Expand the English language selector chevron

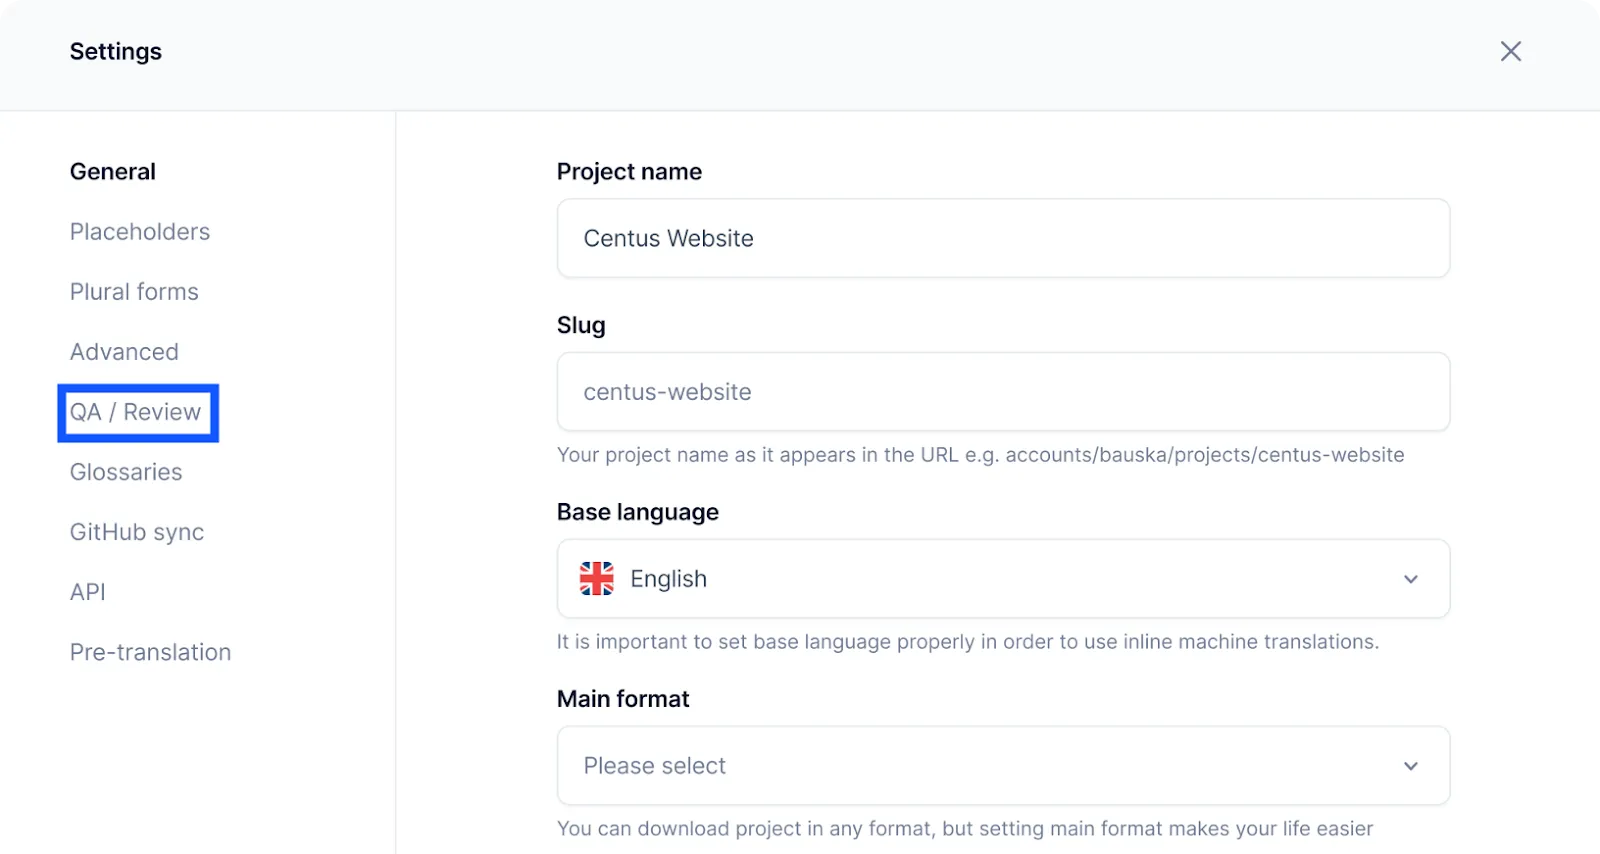1411,579
